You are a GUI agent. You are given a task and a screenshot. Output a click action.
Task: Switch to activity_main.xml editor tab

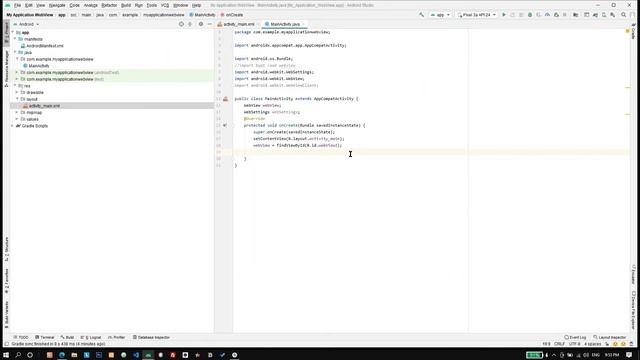(238, 24)
